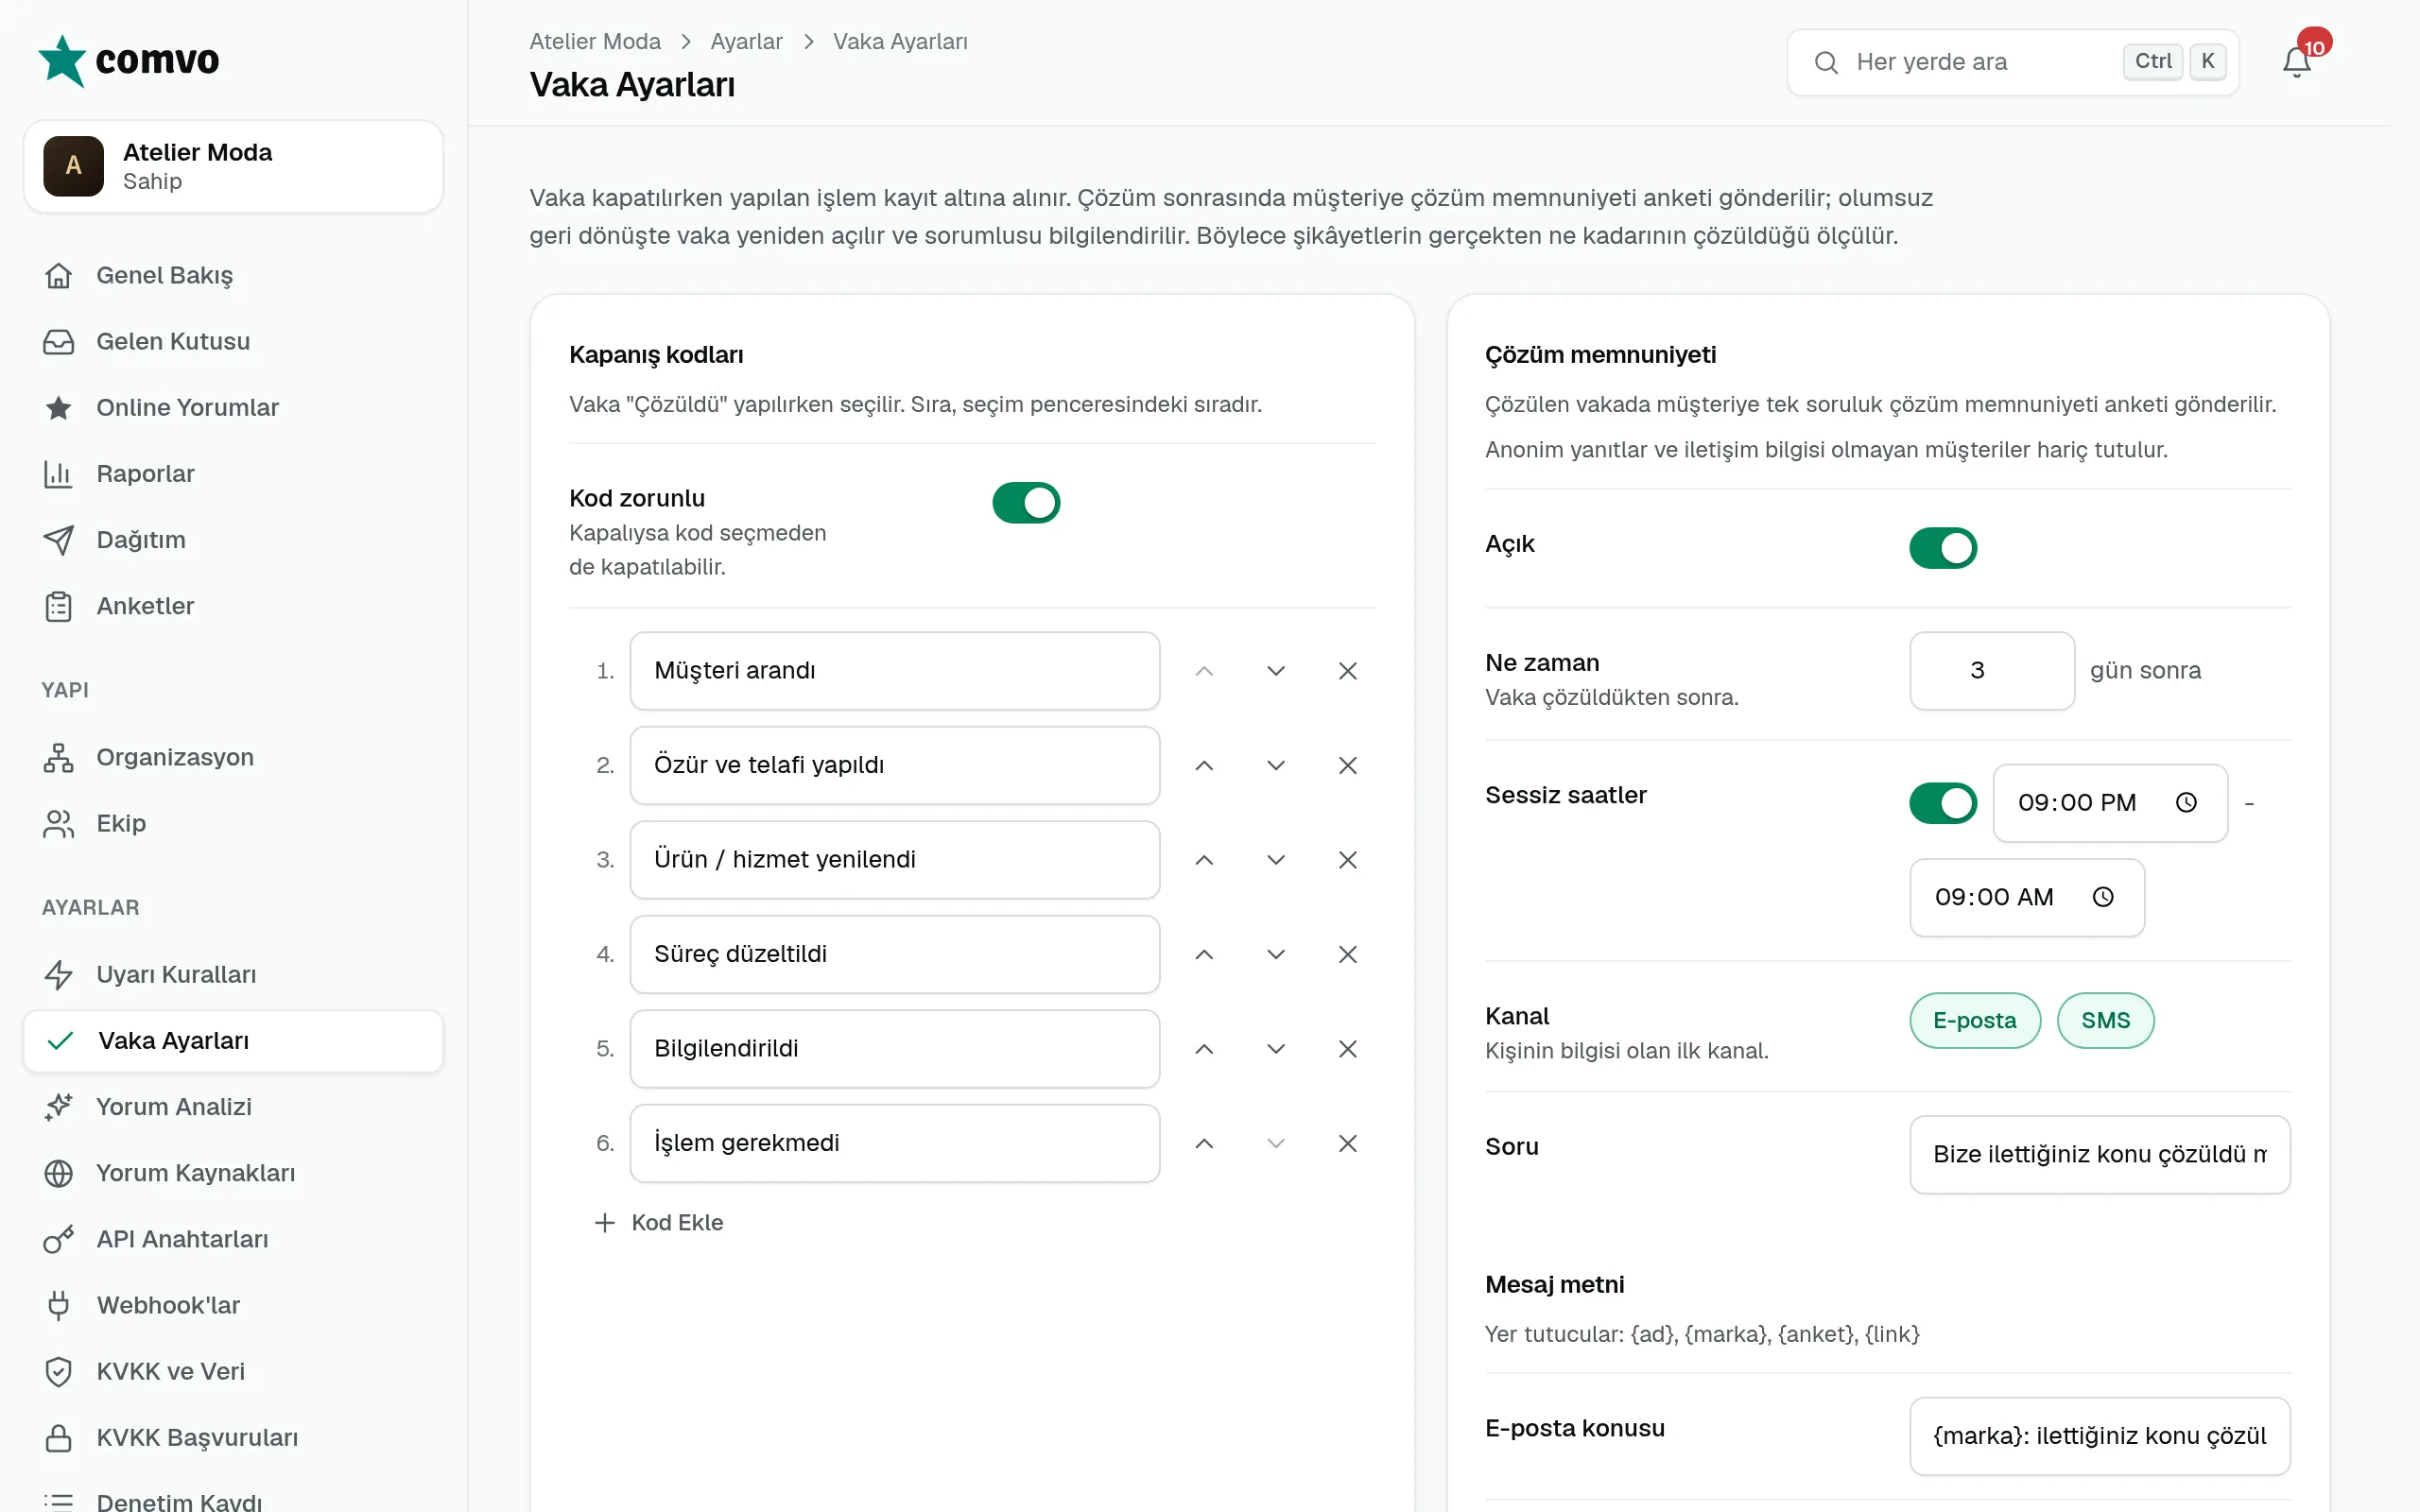The image size is (2420, 1512).
Task: Open clock picker for 09:00 PM field
Action: 2186,803
